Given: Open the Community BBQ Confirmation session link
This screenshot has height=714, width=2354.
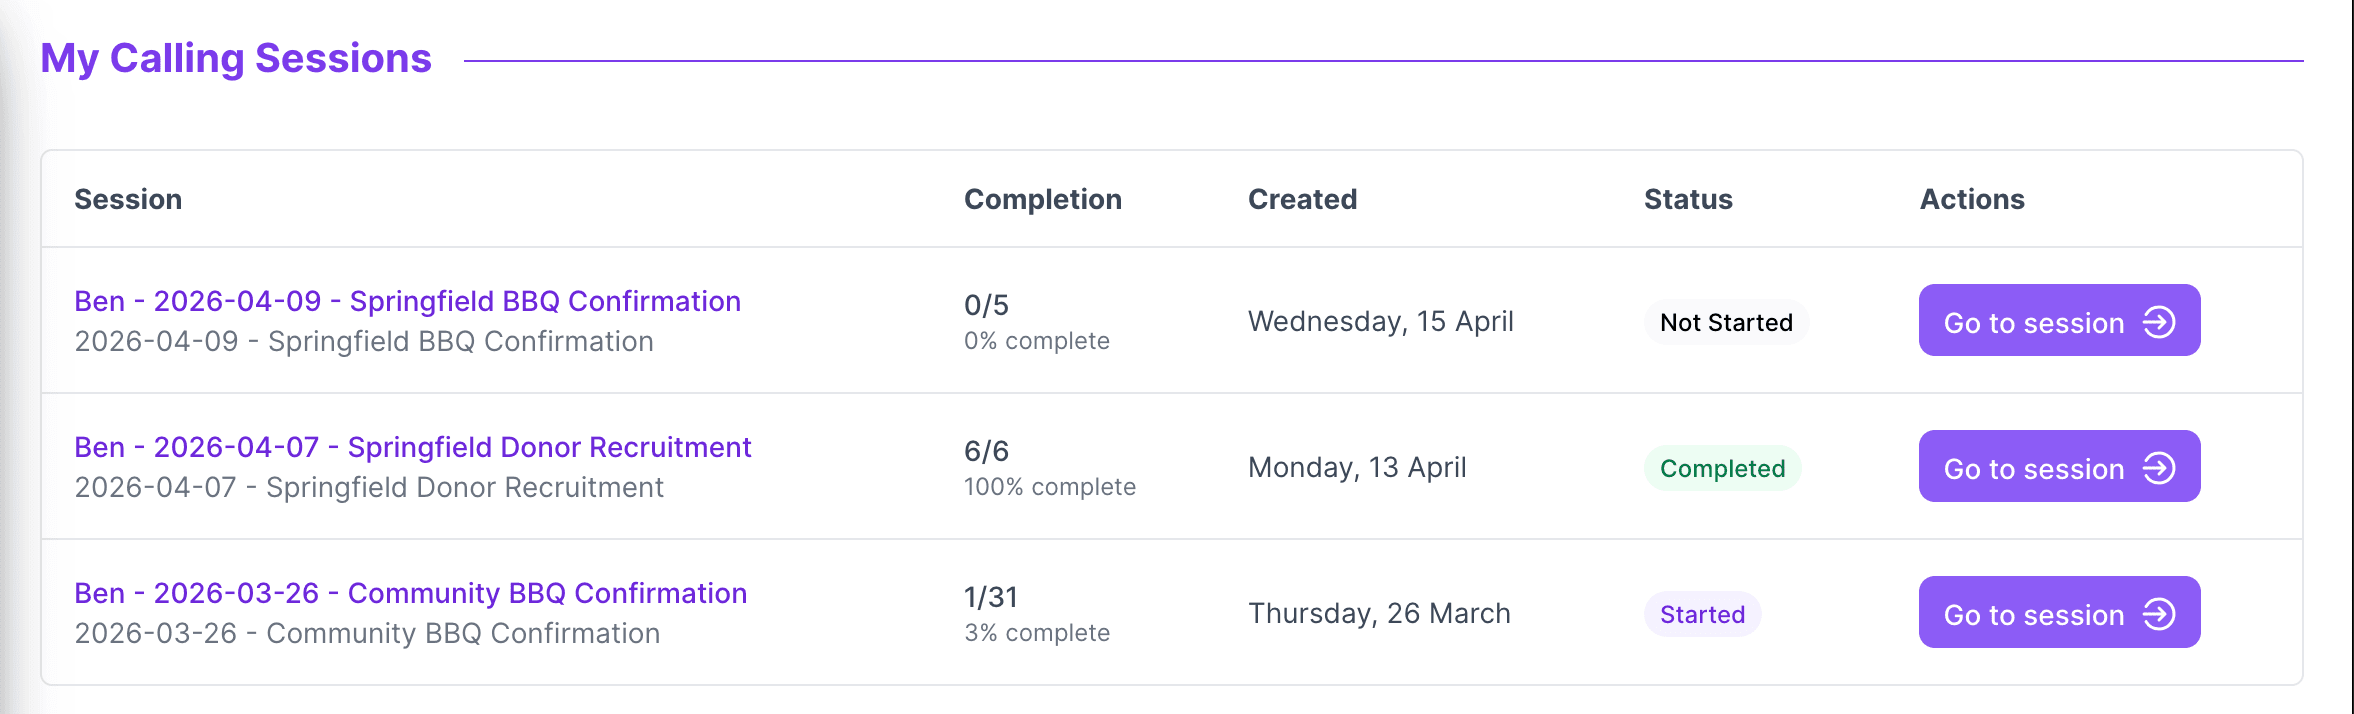Looking at the screenshot, I should pos(410,593).
